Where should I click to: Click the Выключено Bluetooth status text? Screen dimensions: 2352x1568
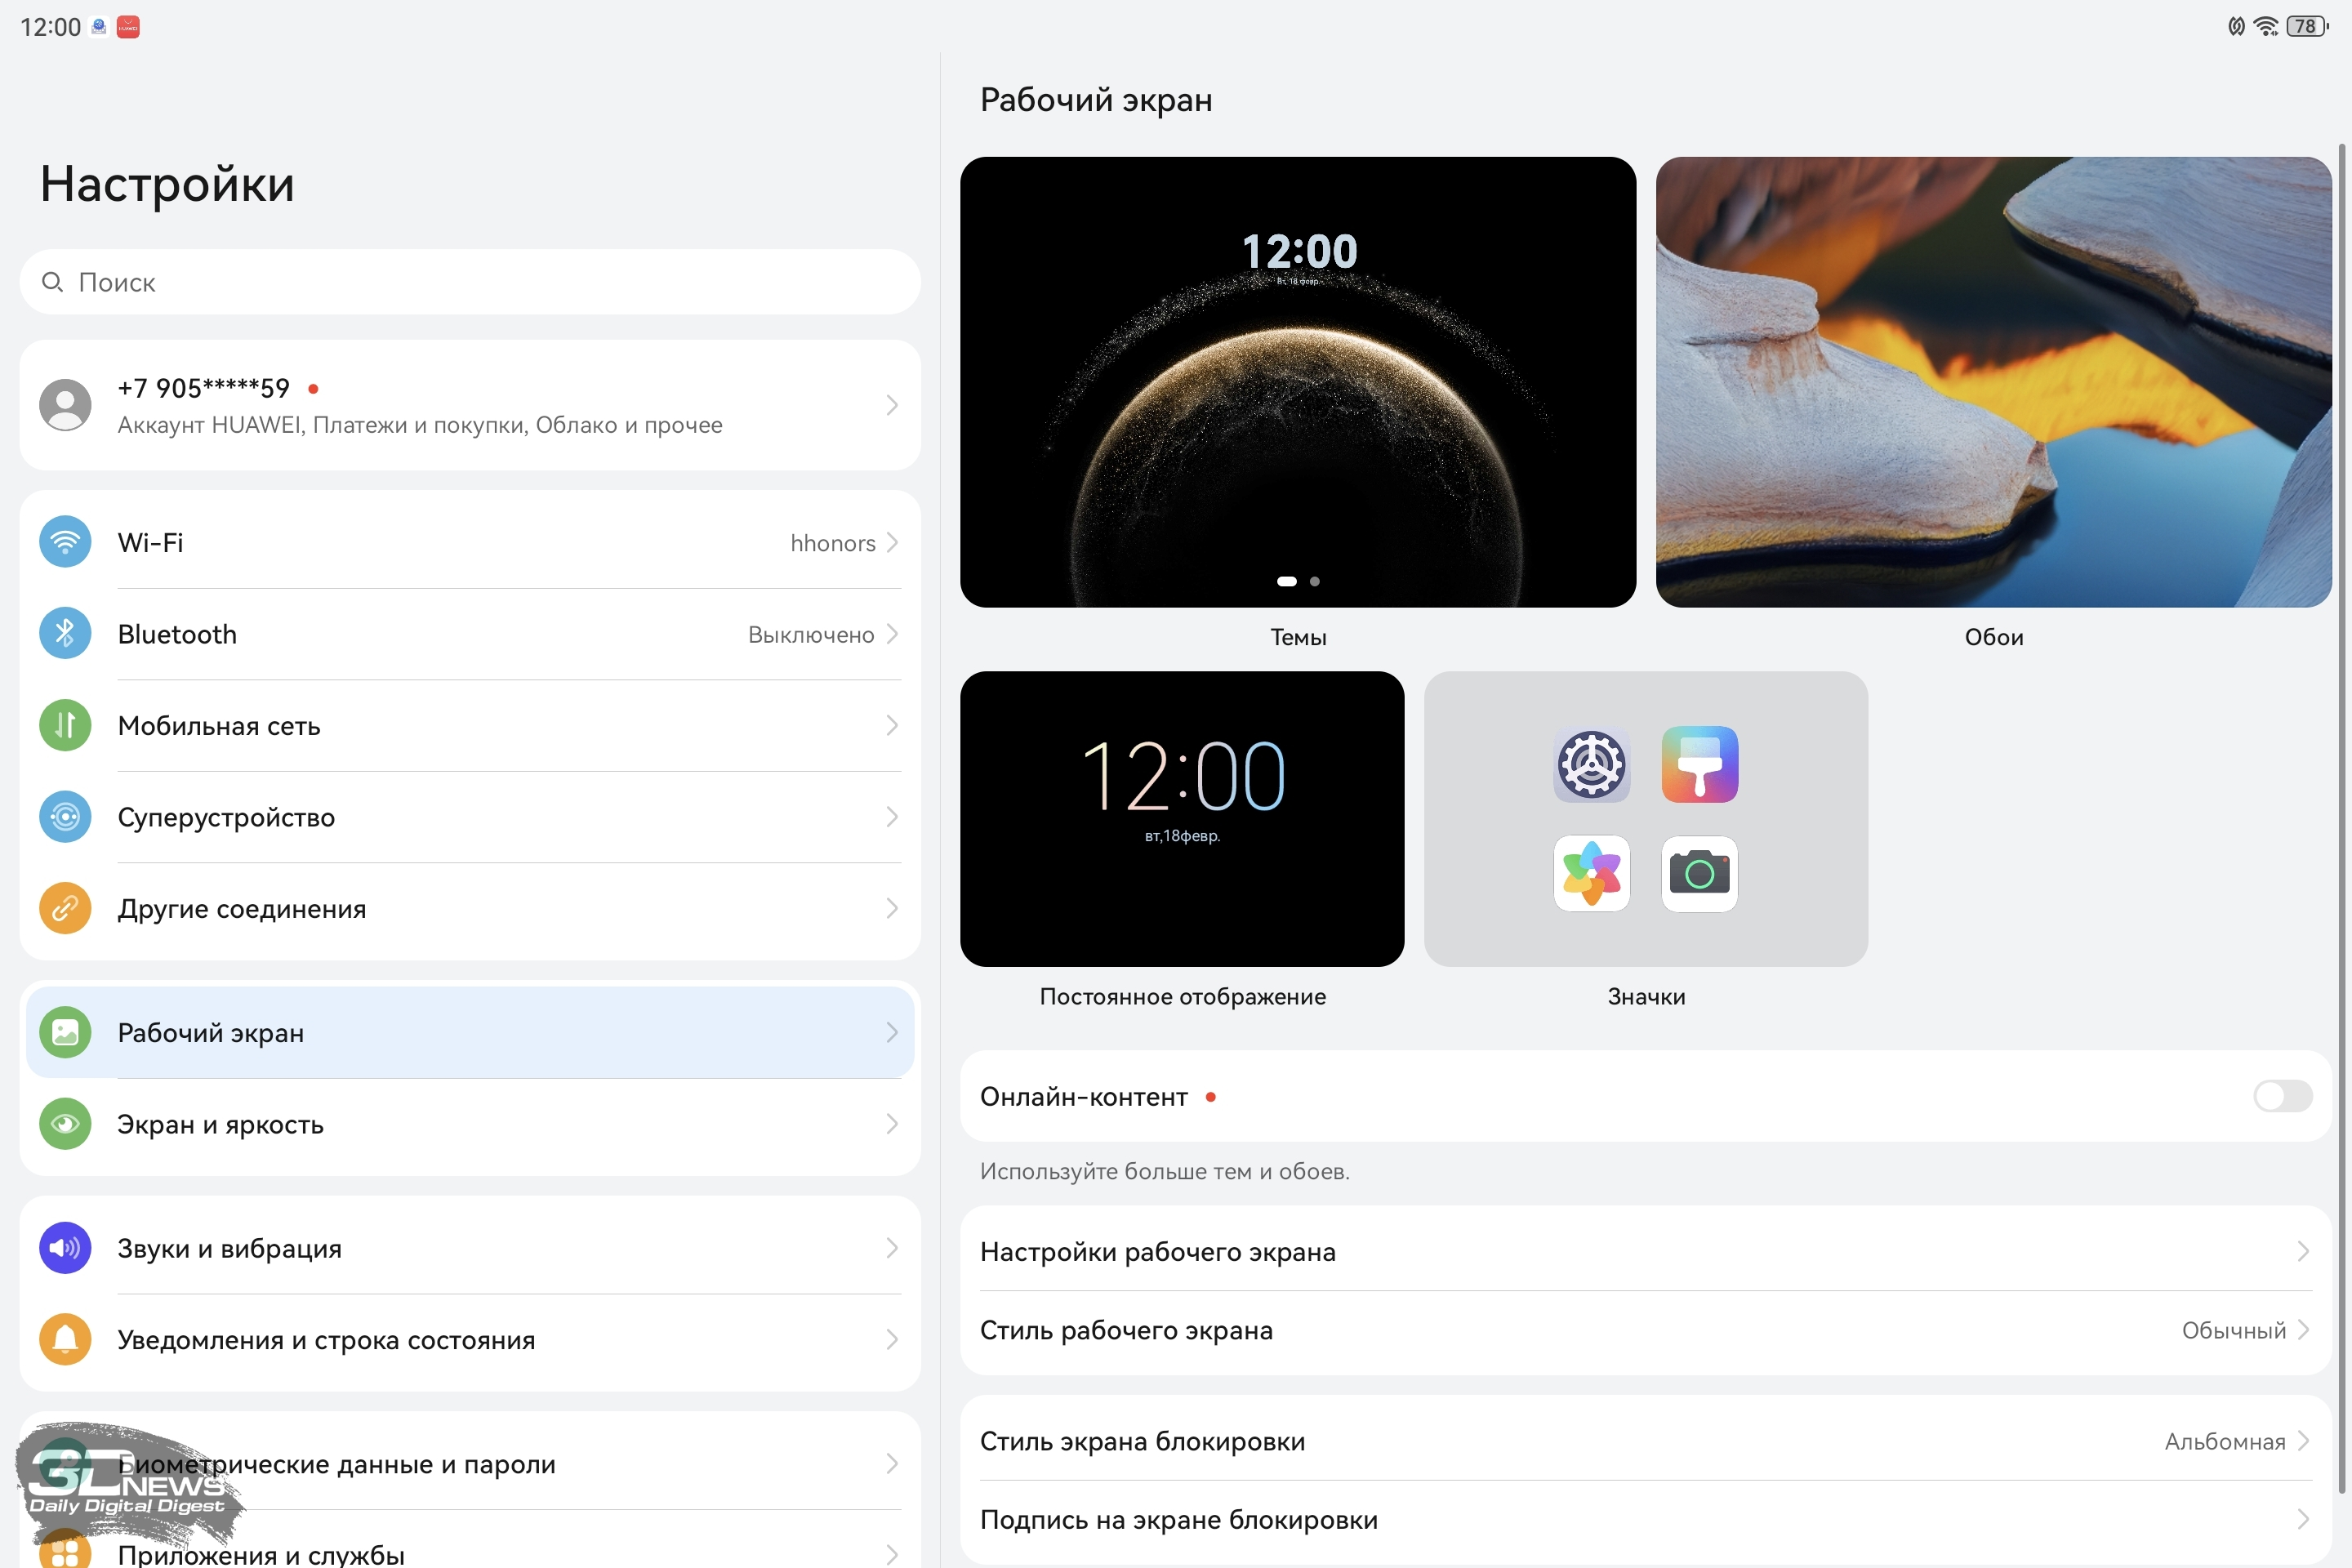pos(811,634)
